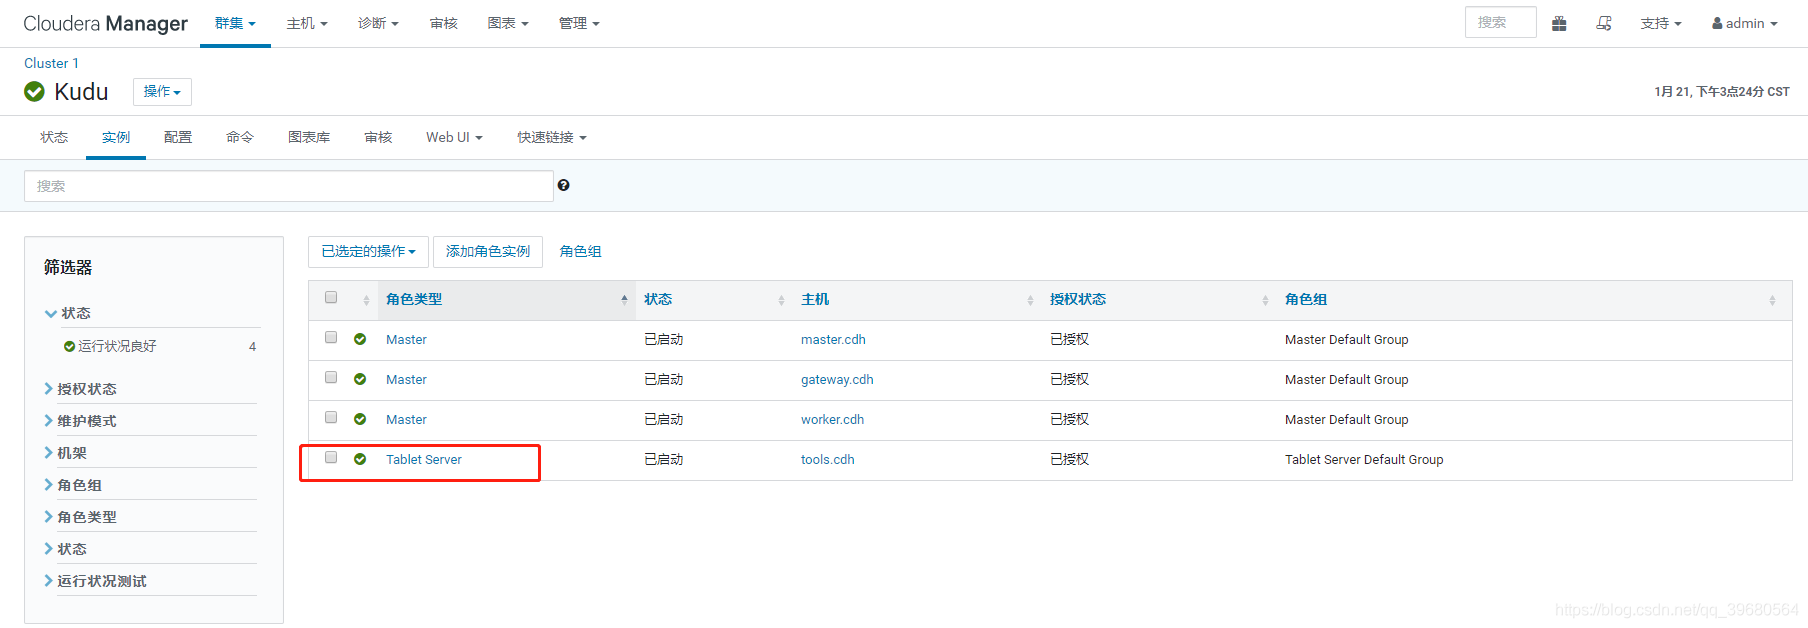This screenshot has width=1808, height=628.
Task: Switch to the 图表库 tab
Action: click(x=309, y=138)
